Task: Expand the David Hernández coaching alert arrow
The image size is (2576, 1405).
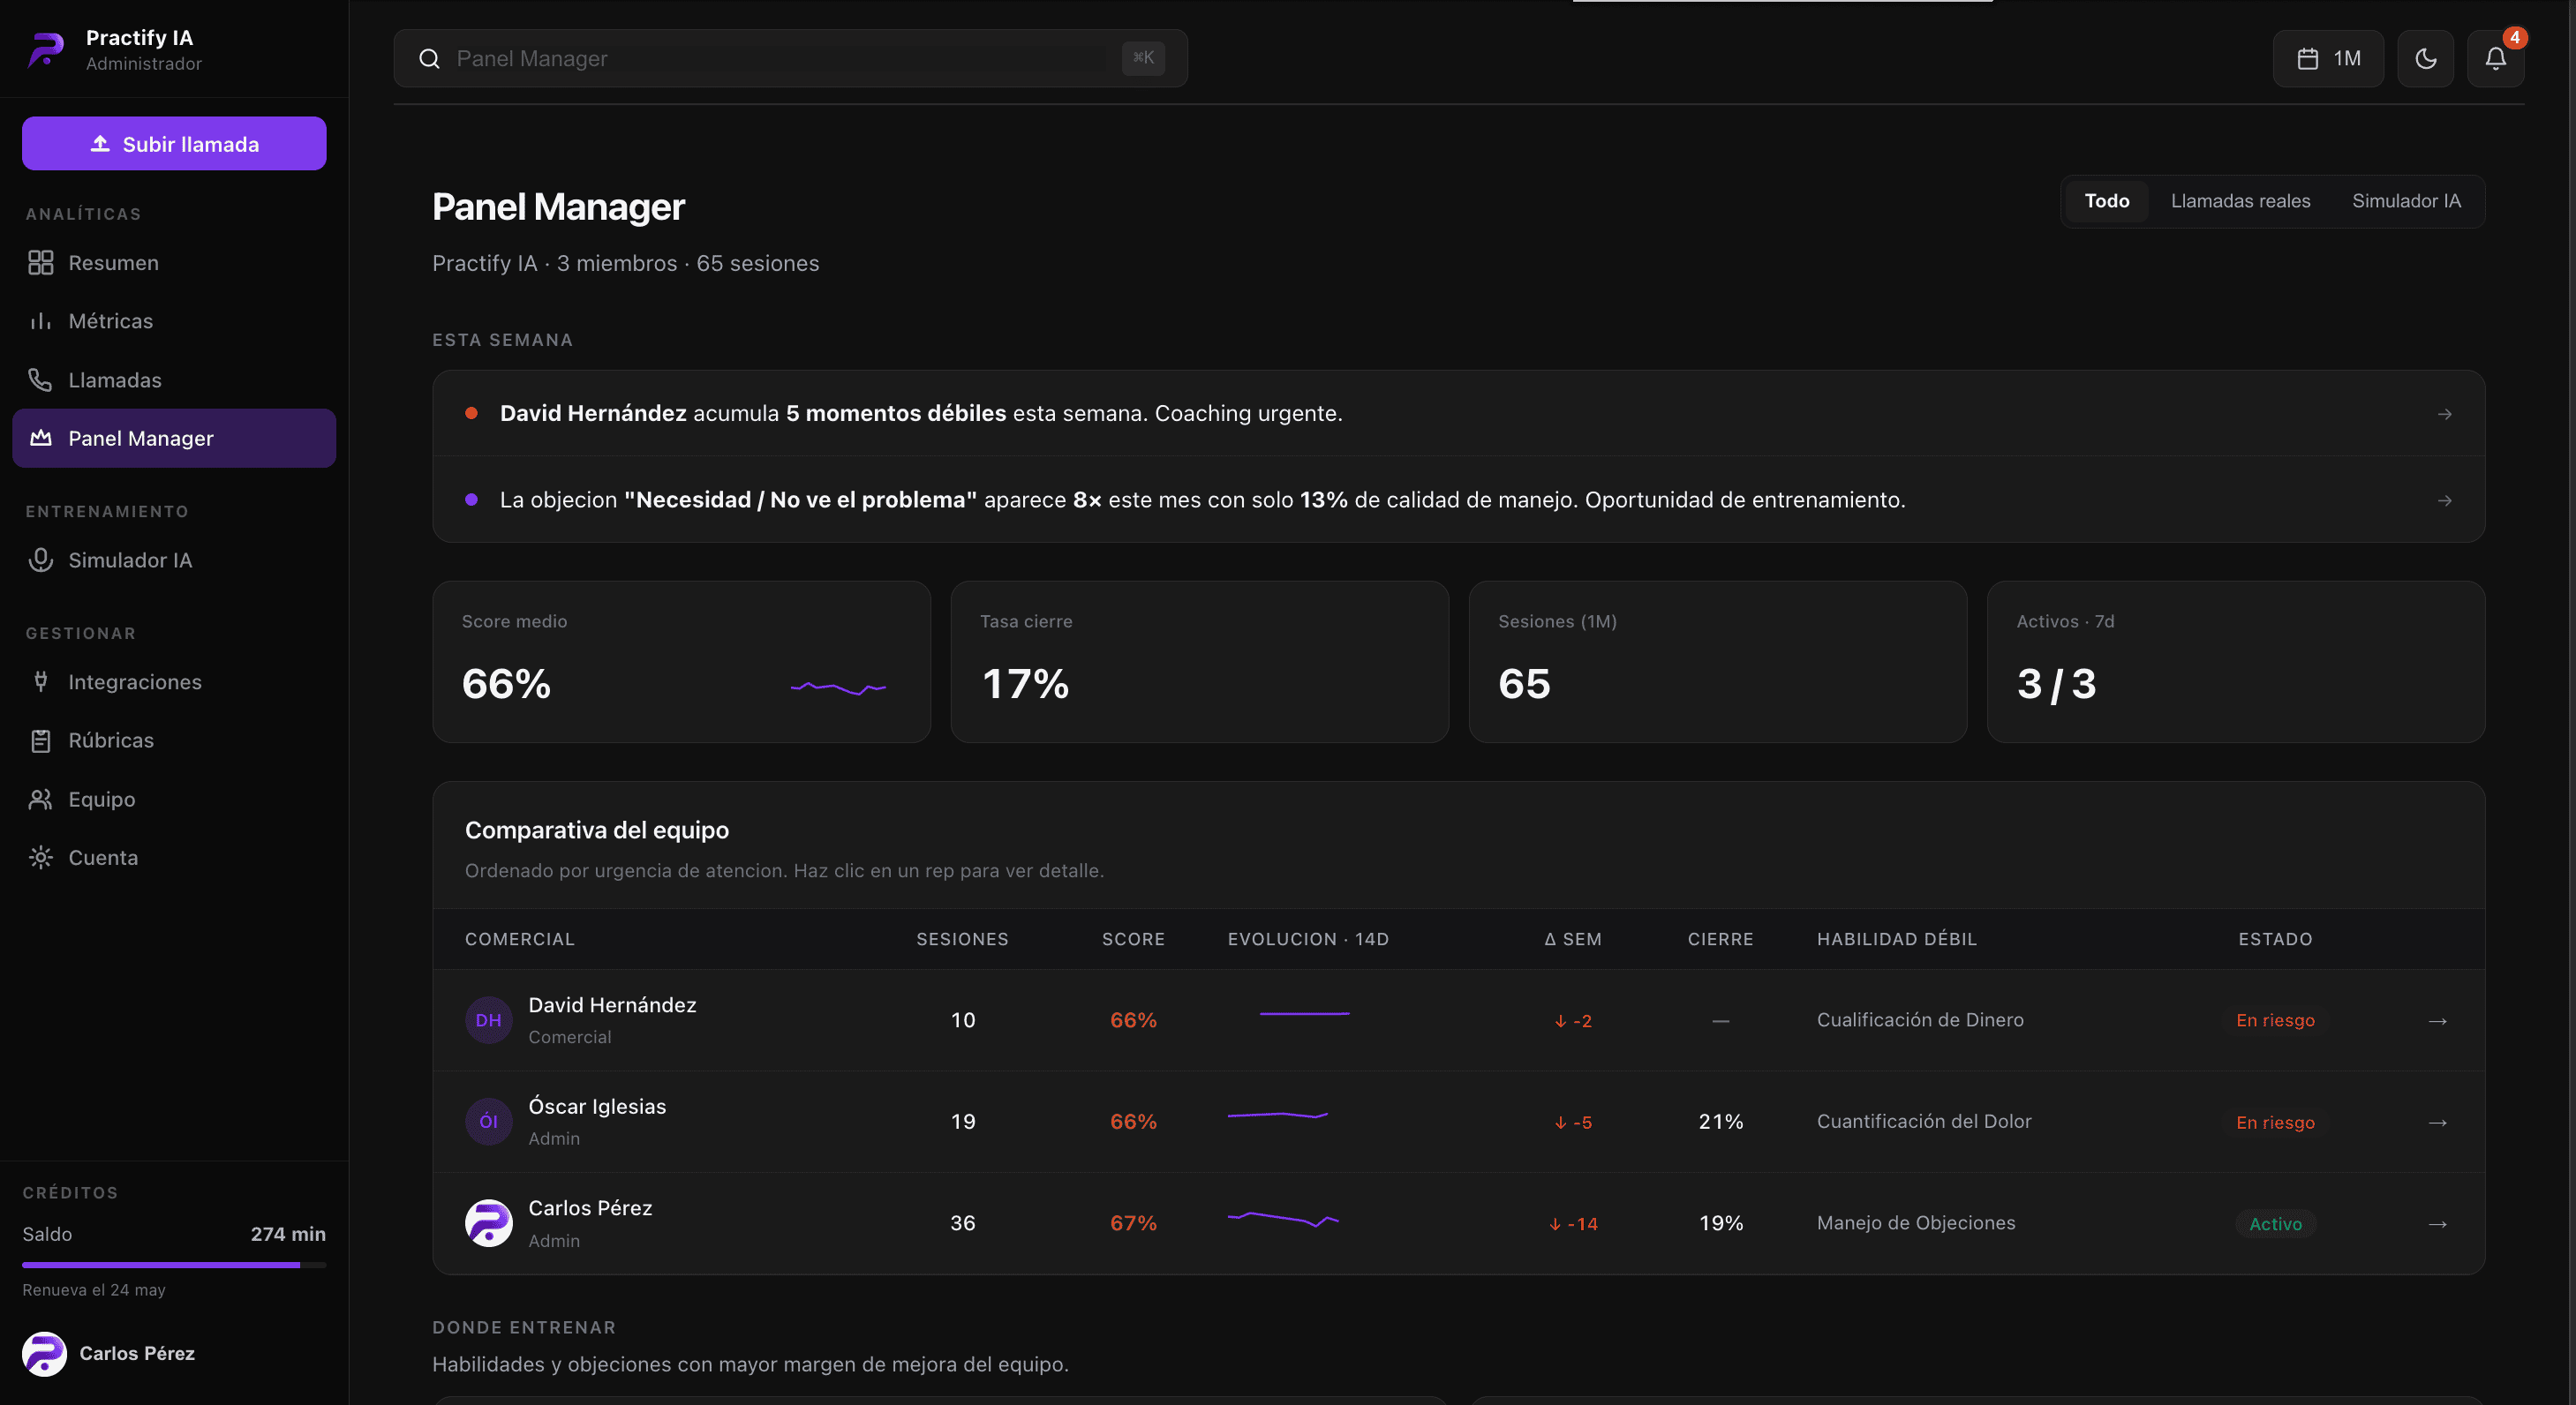Action: (x=2444, y=414)
